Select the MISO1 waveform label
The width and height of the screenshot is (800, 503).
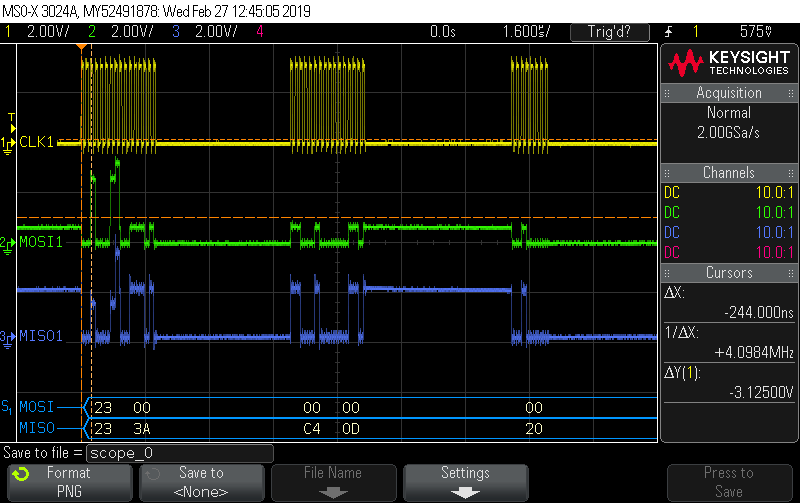[41, 336]
